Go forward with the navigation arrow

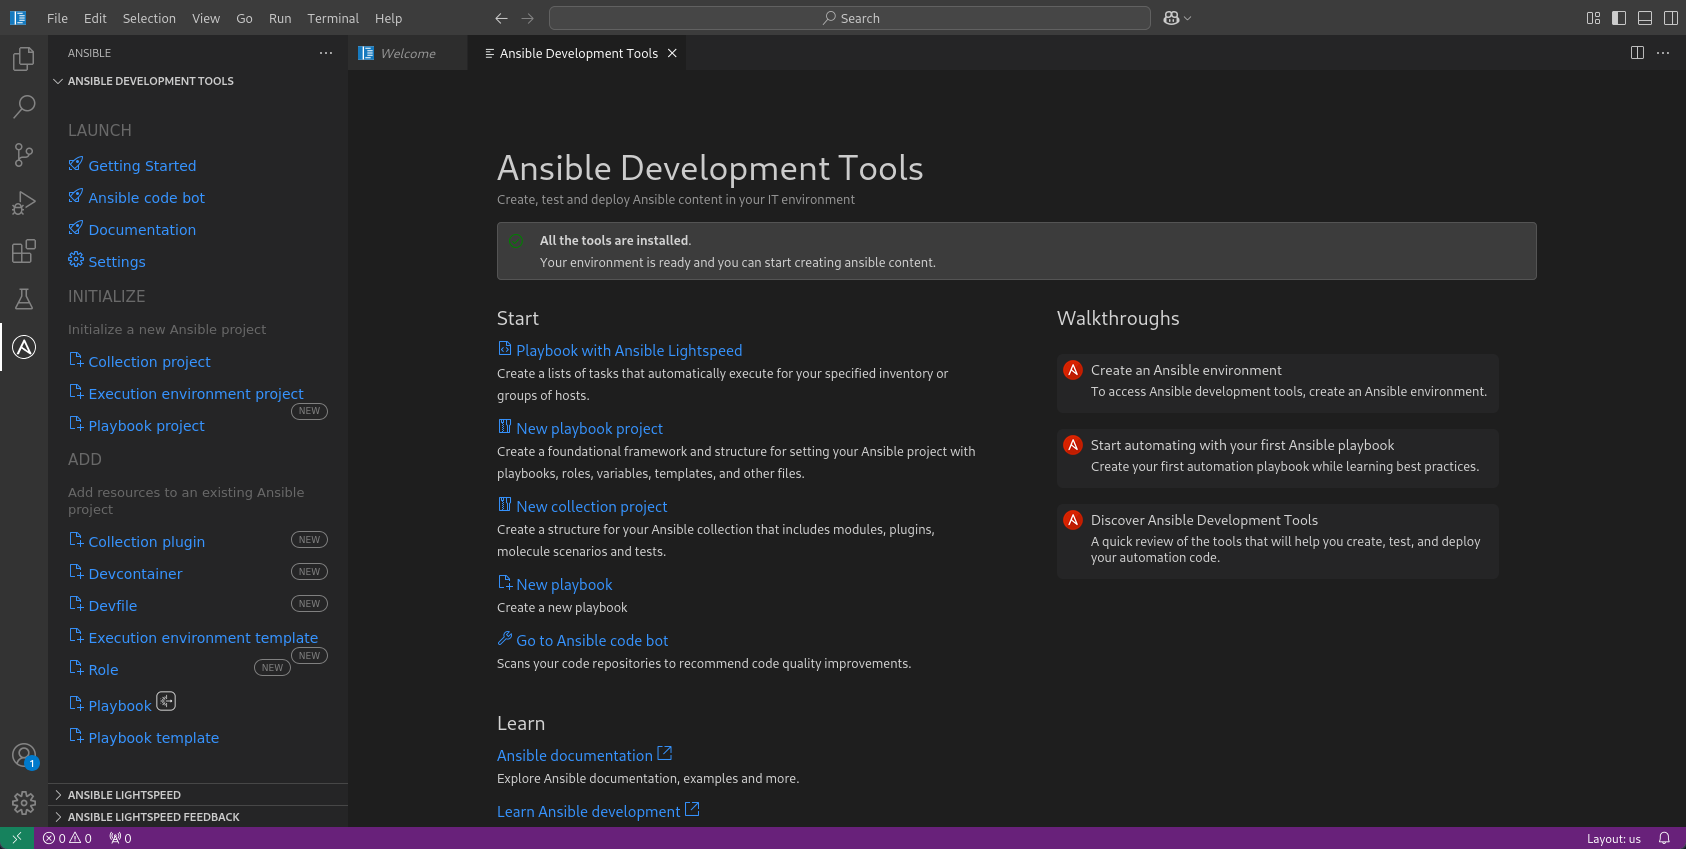pos(528,18)
